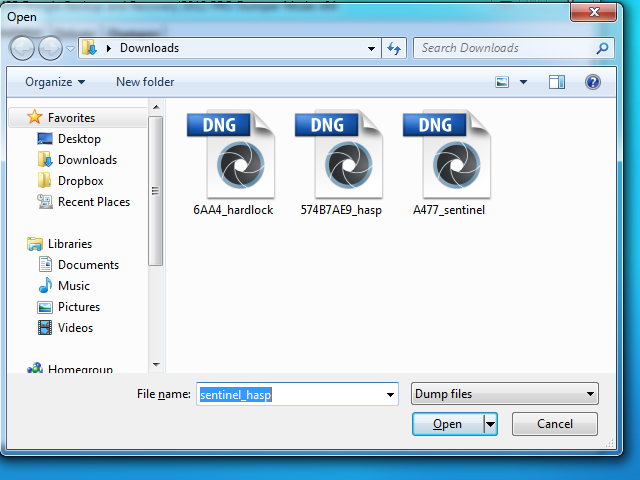Click the 6AA4_hardlock file name label
The height and width of the screenshot is (480, 640).
click(233, 210)
